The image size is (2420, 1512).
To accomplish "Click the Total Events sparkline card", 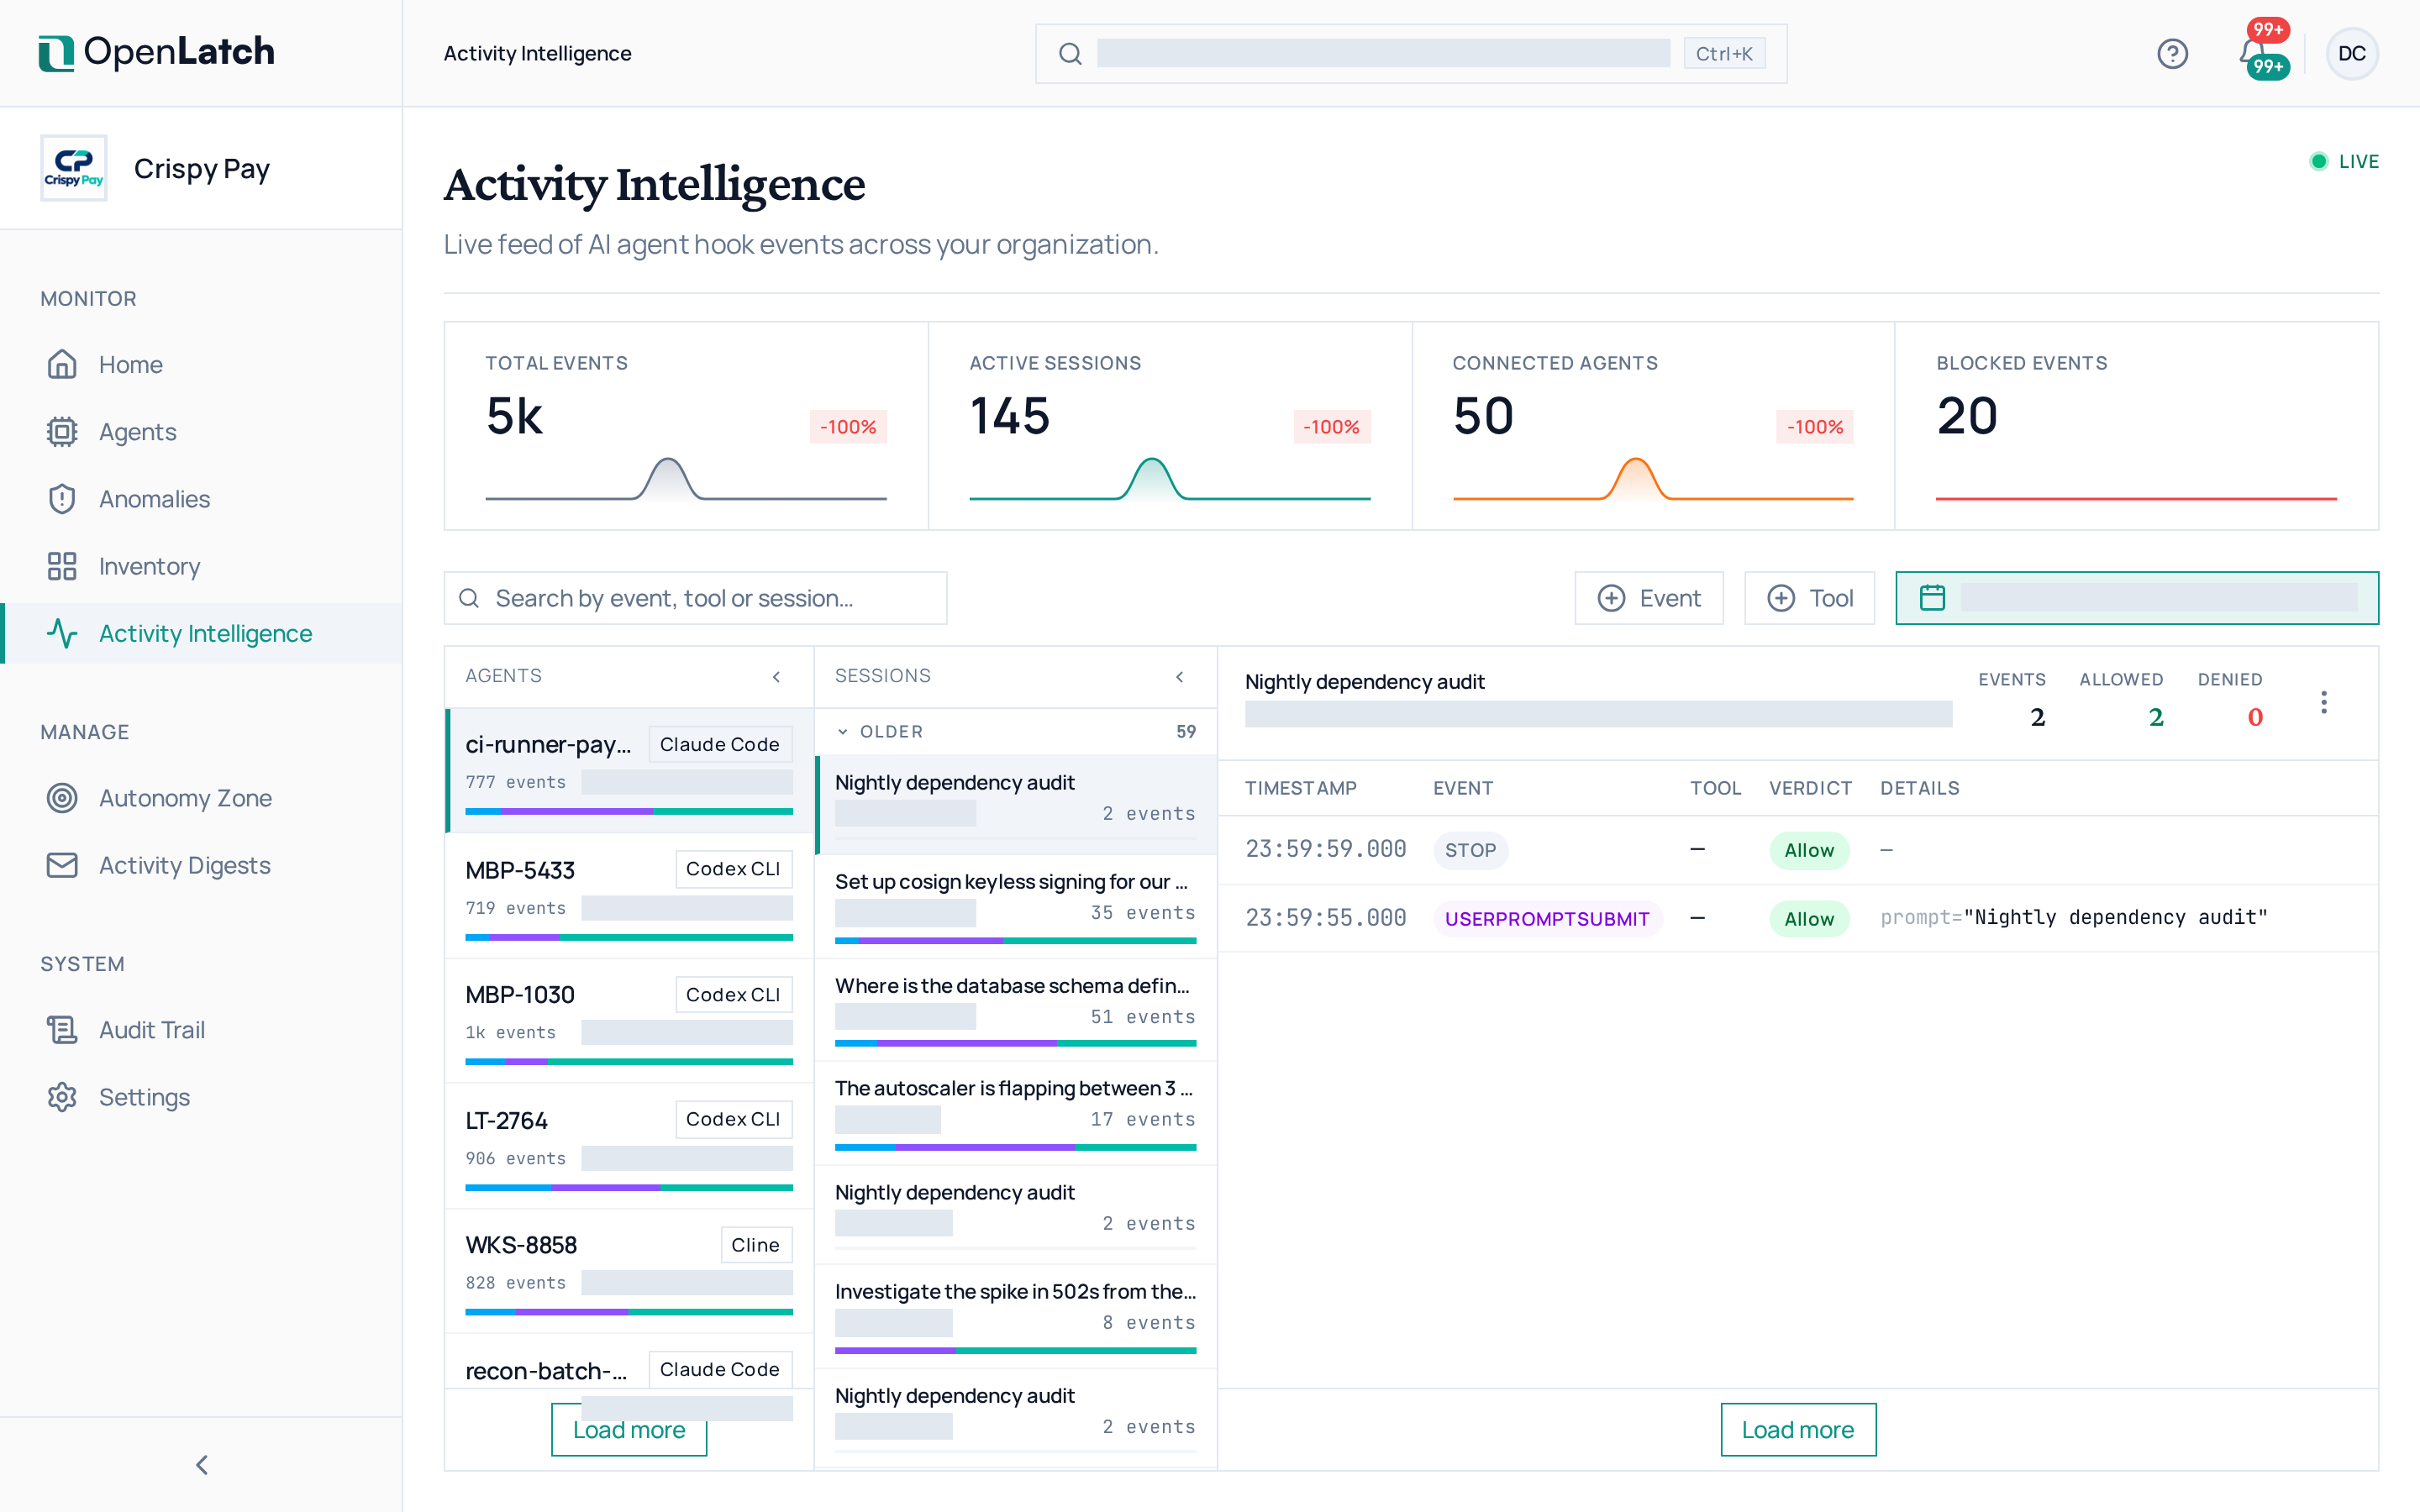I will pyautogui.click(x=686, y=426).
